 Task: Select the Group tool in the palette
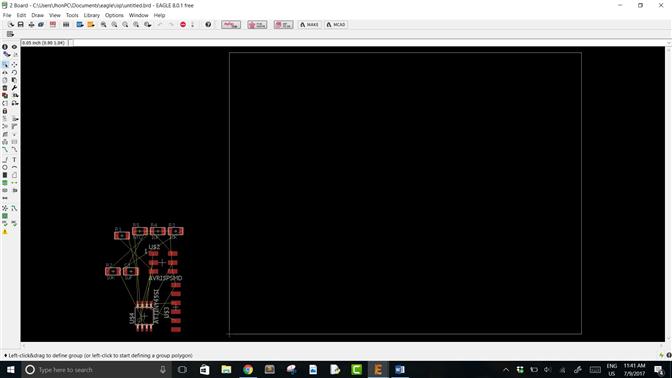5,64
